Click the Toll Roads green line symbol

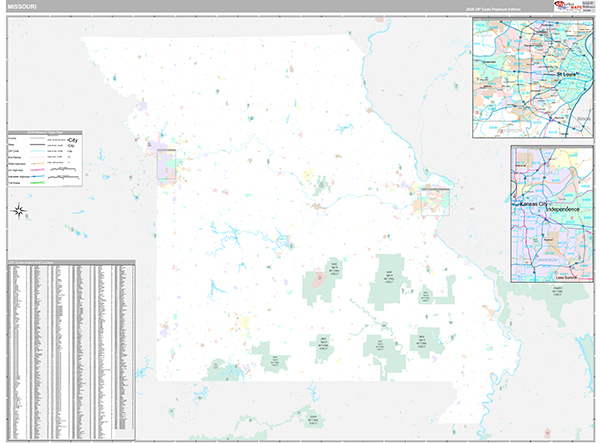coord(39,183)
